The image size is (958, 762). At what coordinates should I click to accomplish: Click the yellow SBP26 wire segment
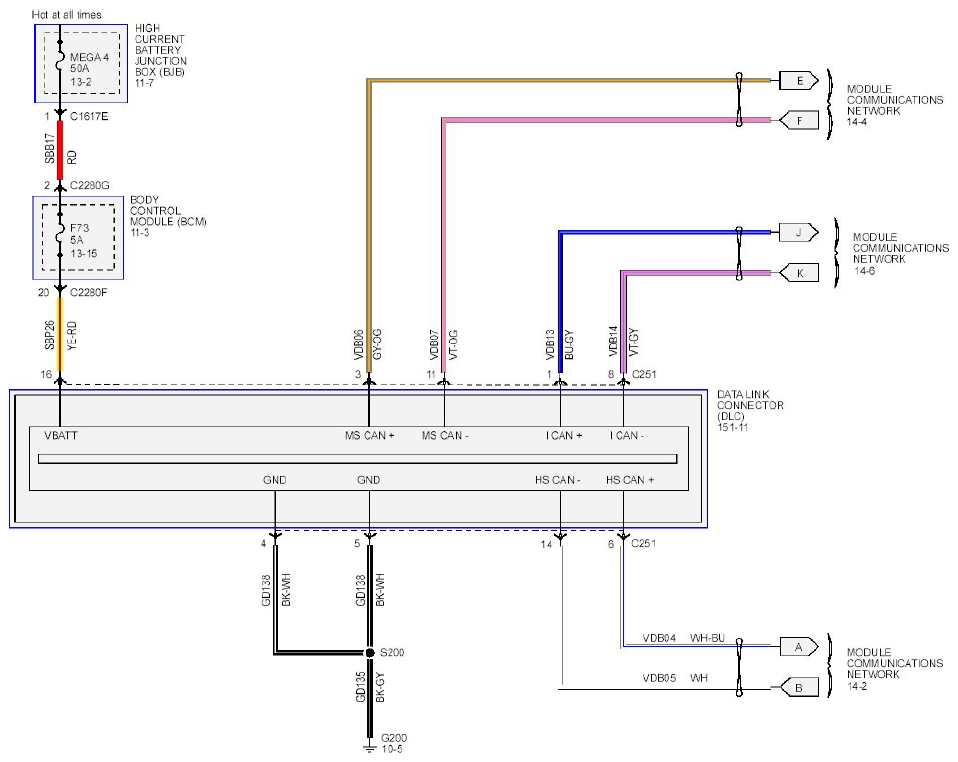pos(60,334)
